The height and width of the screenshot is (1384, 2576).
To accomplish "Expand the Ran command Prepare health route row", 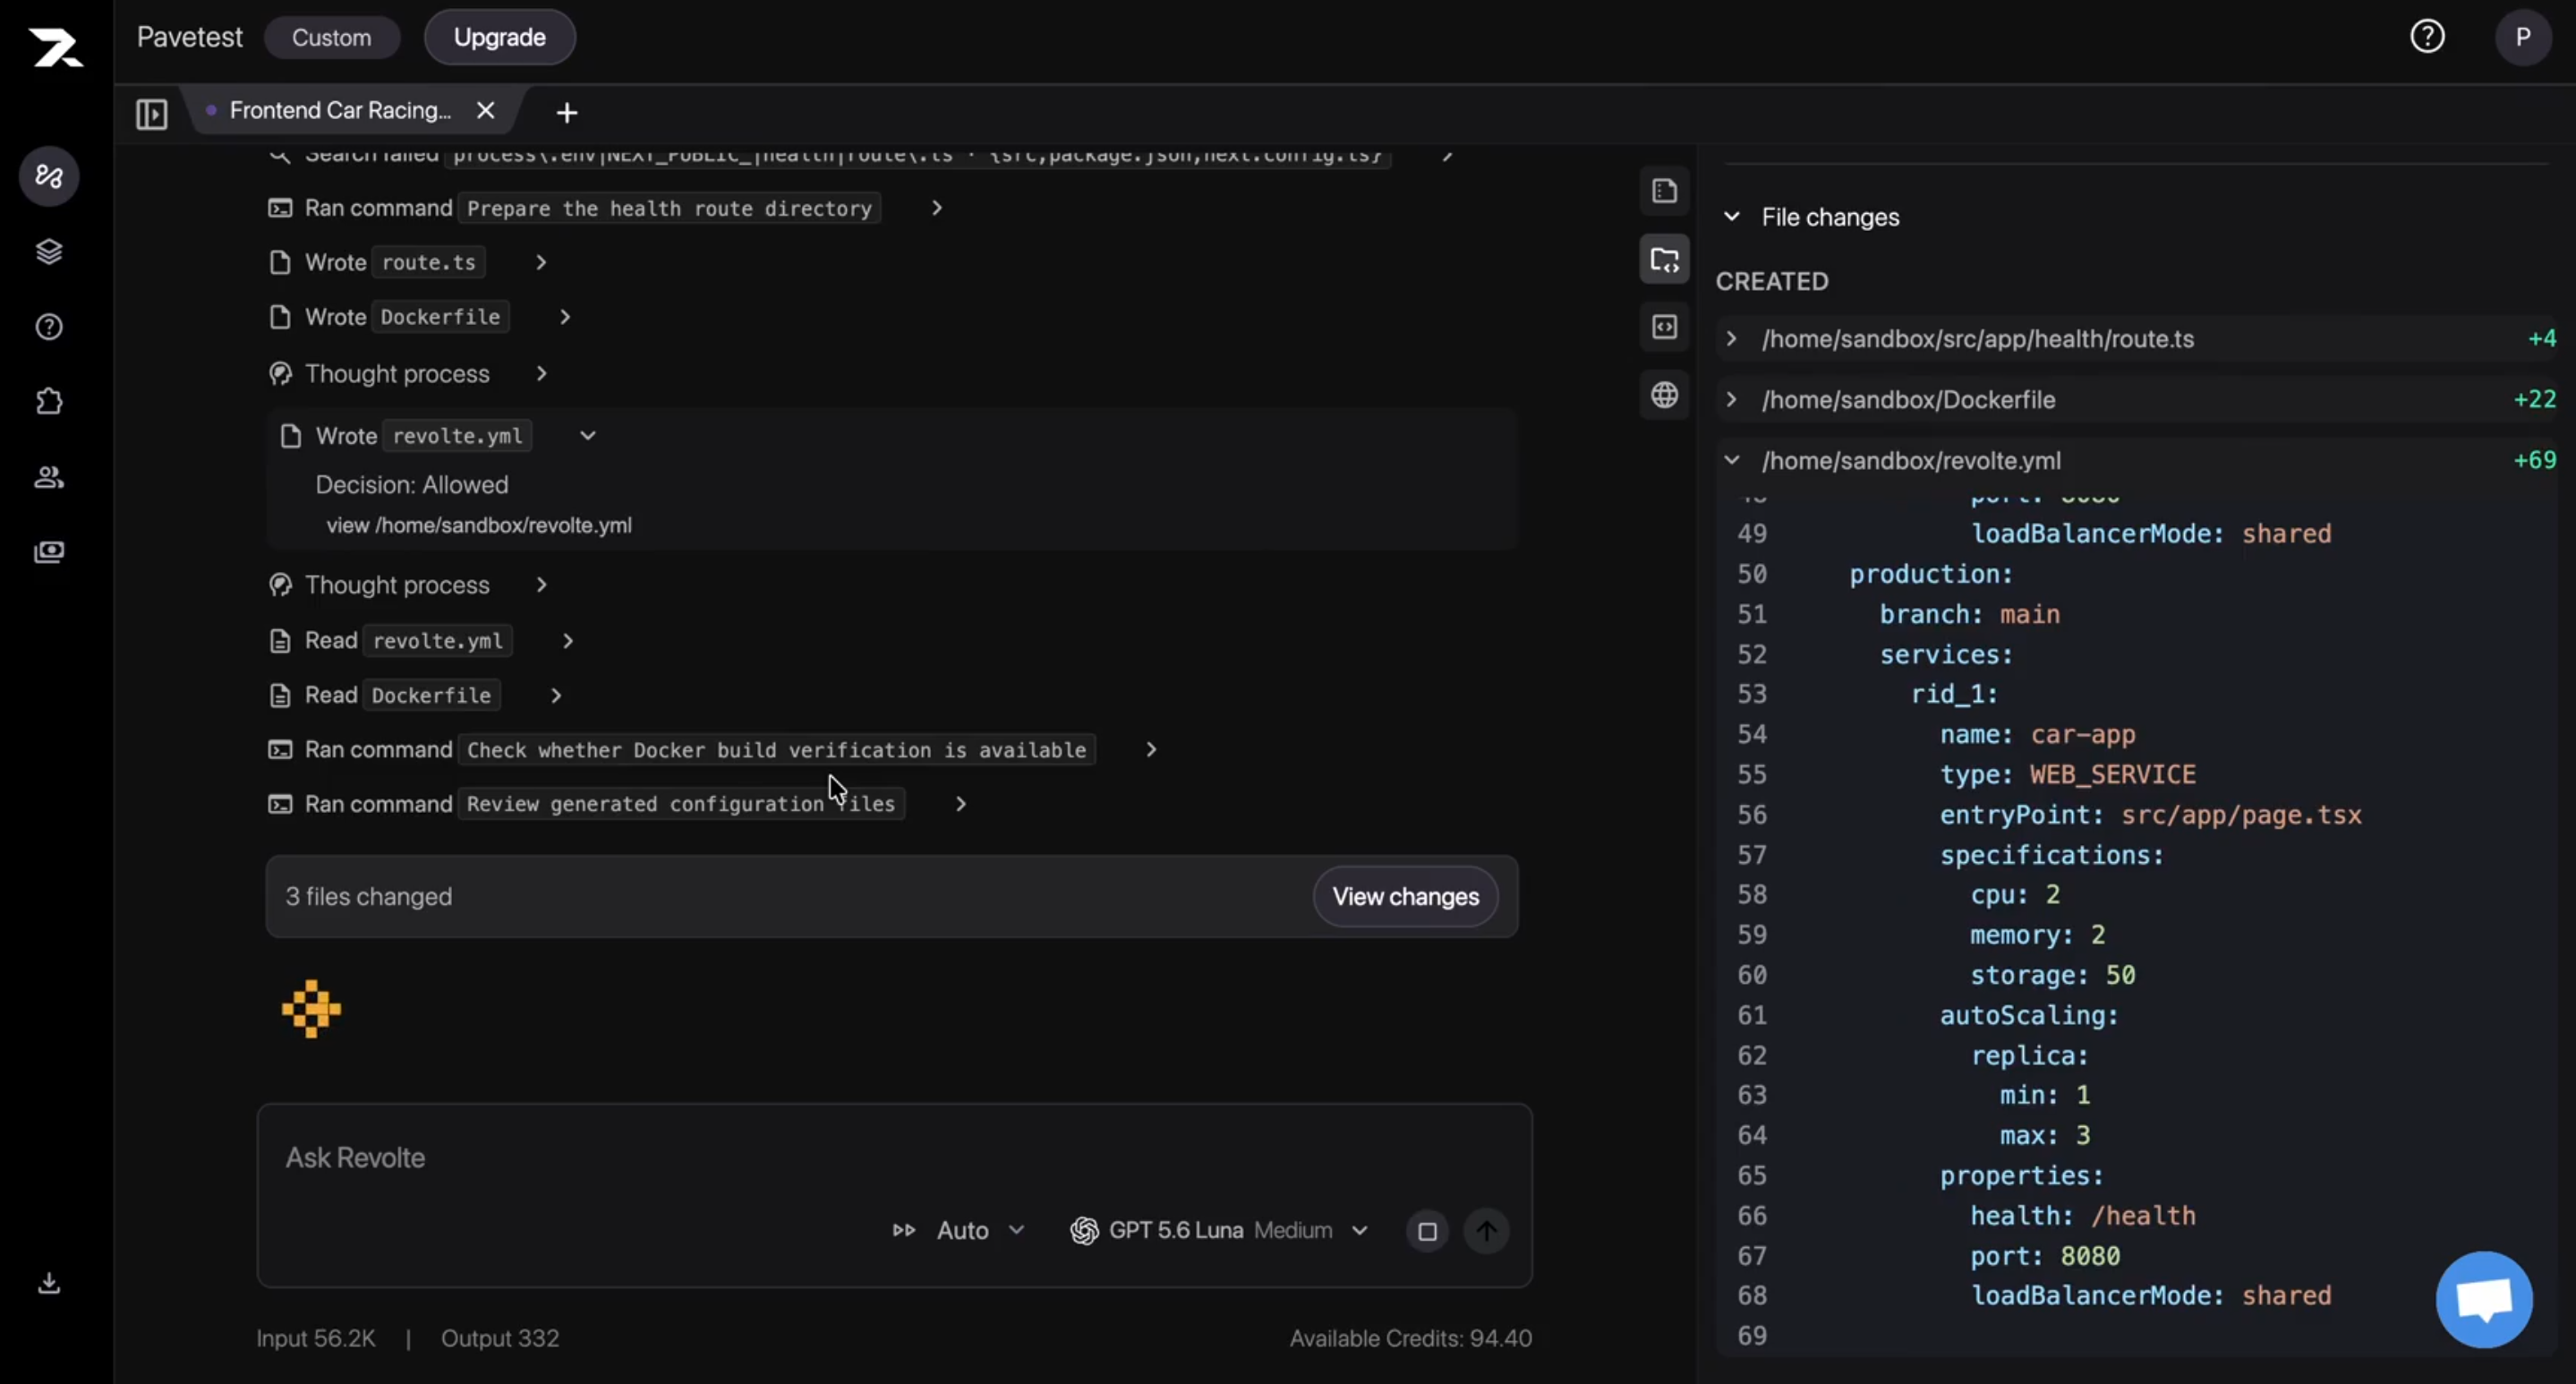I will (937, 208).
